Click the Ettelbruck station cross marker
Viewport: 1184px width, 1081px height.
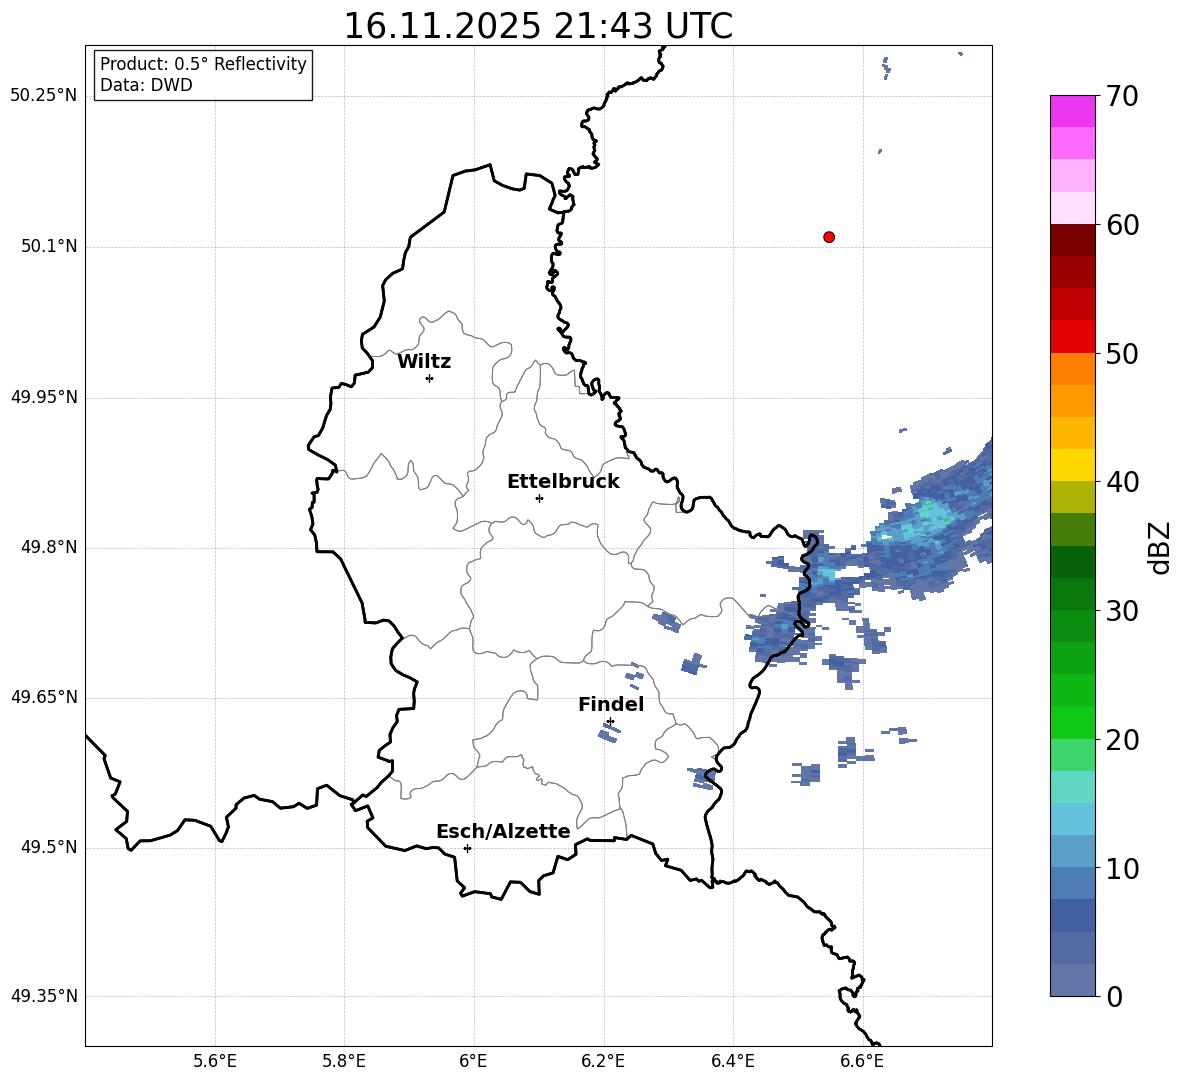pos(539,498)
